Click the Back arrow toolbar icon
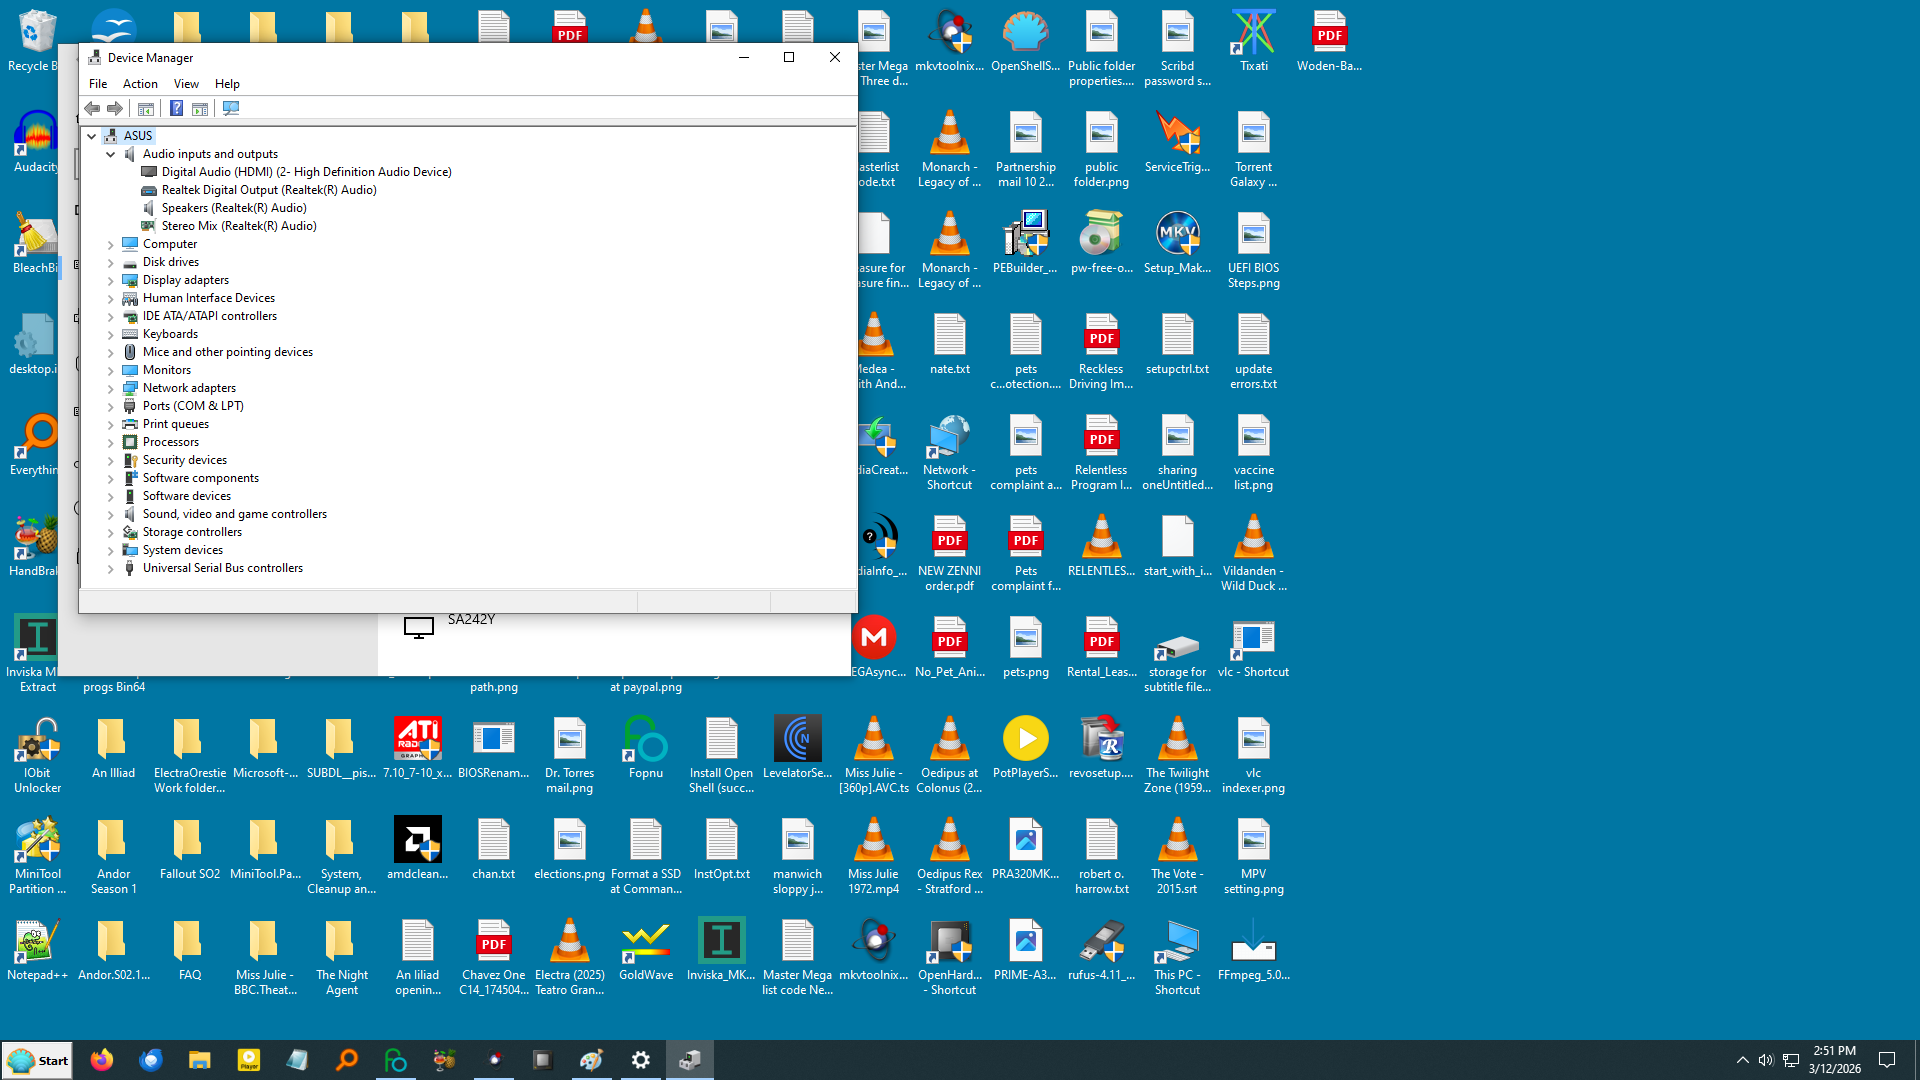The image size is (1920, 1080). pyautogui.click(x=92, y=108)
